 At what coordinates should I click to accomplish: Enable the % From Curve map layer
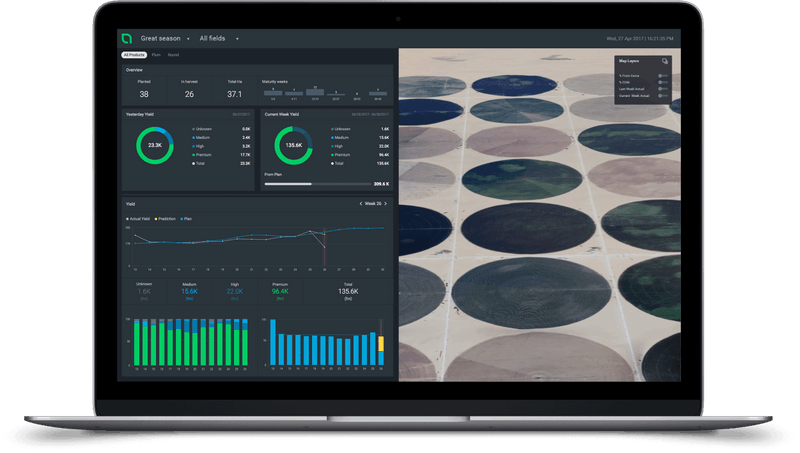[662, 75]
